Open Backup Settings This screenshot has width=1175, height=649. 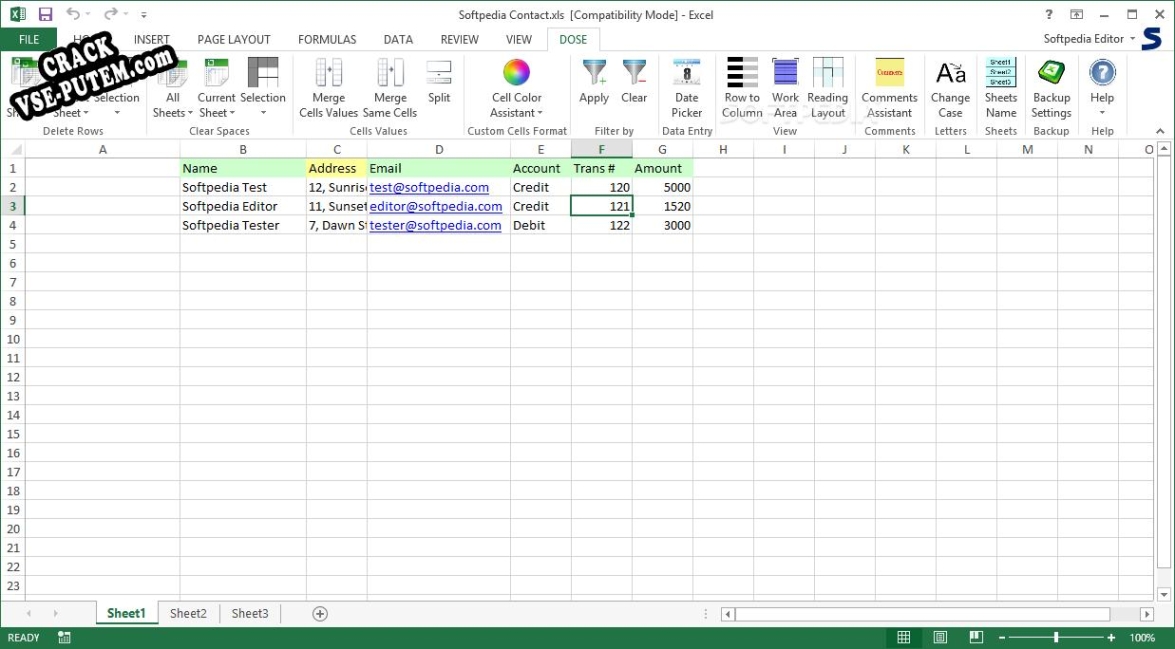1051,74
